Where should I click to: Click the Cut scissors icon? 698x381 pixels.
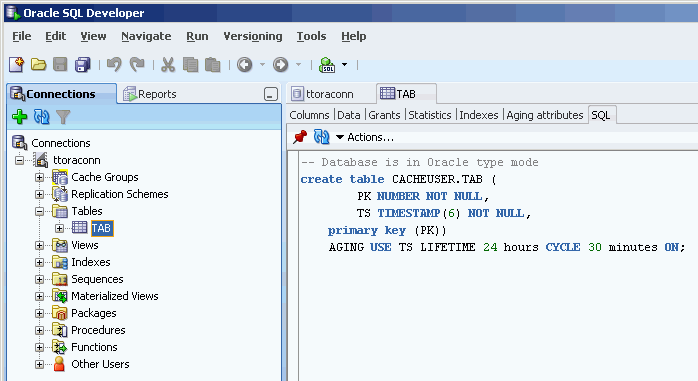tap(167, 65)
